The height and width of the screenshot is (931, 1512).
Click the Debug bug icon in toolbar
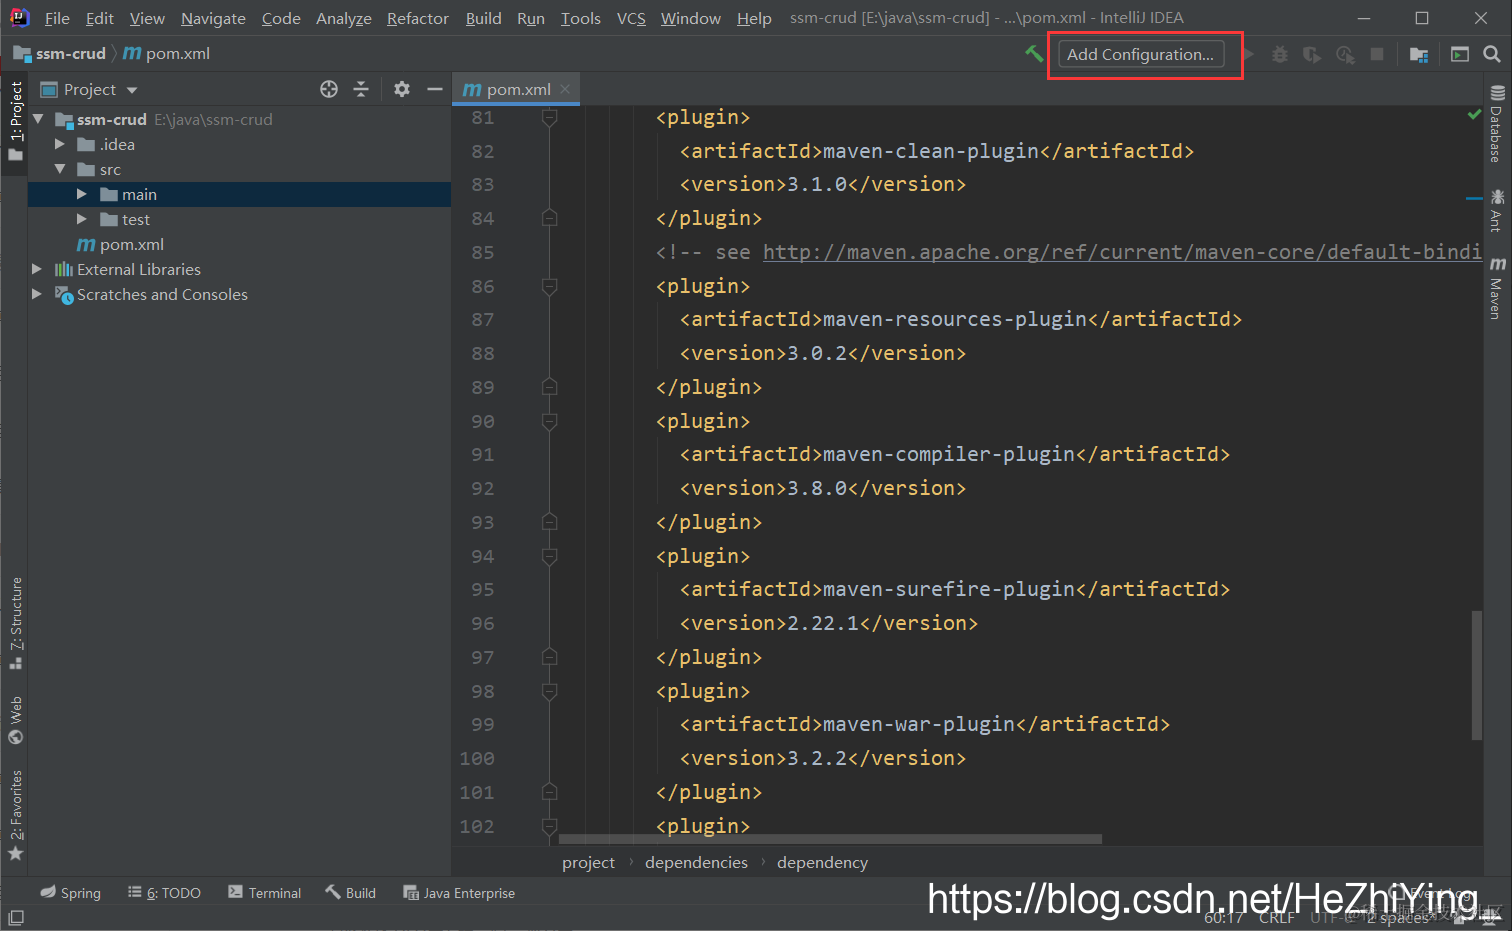click(1280, 54)
